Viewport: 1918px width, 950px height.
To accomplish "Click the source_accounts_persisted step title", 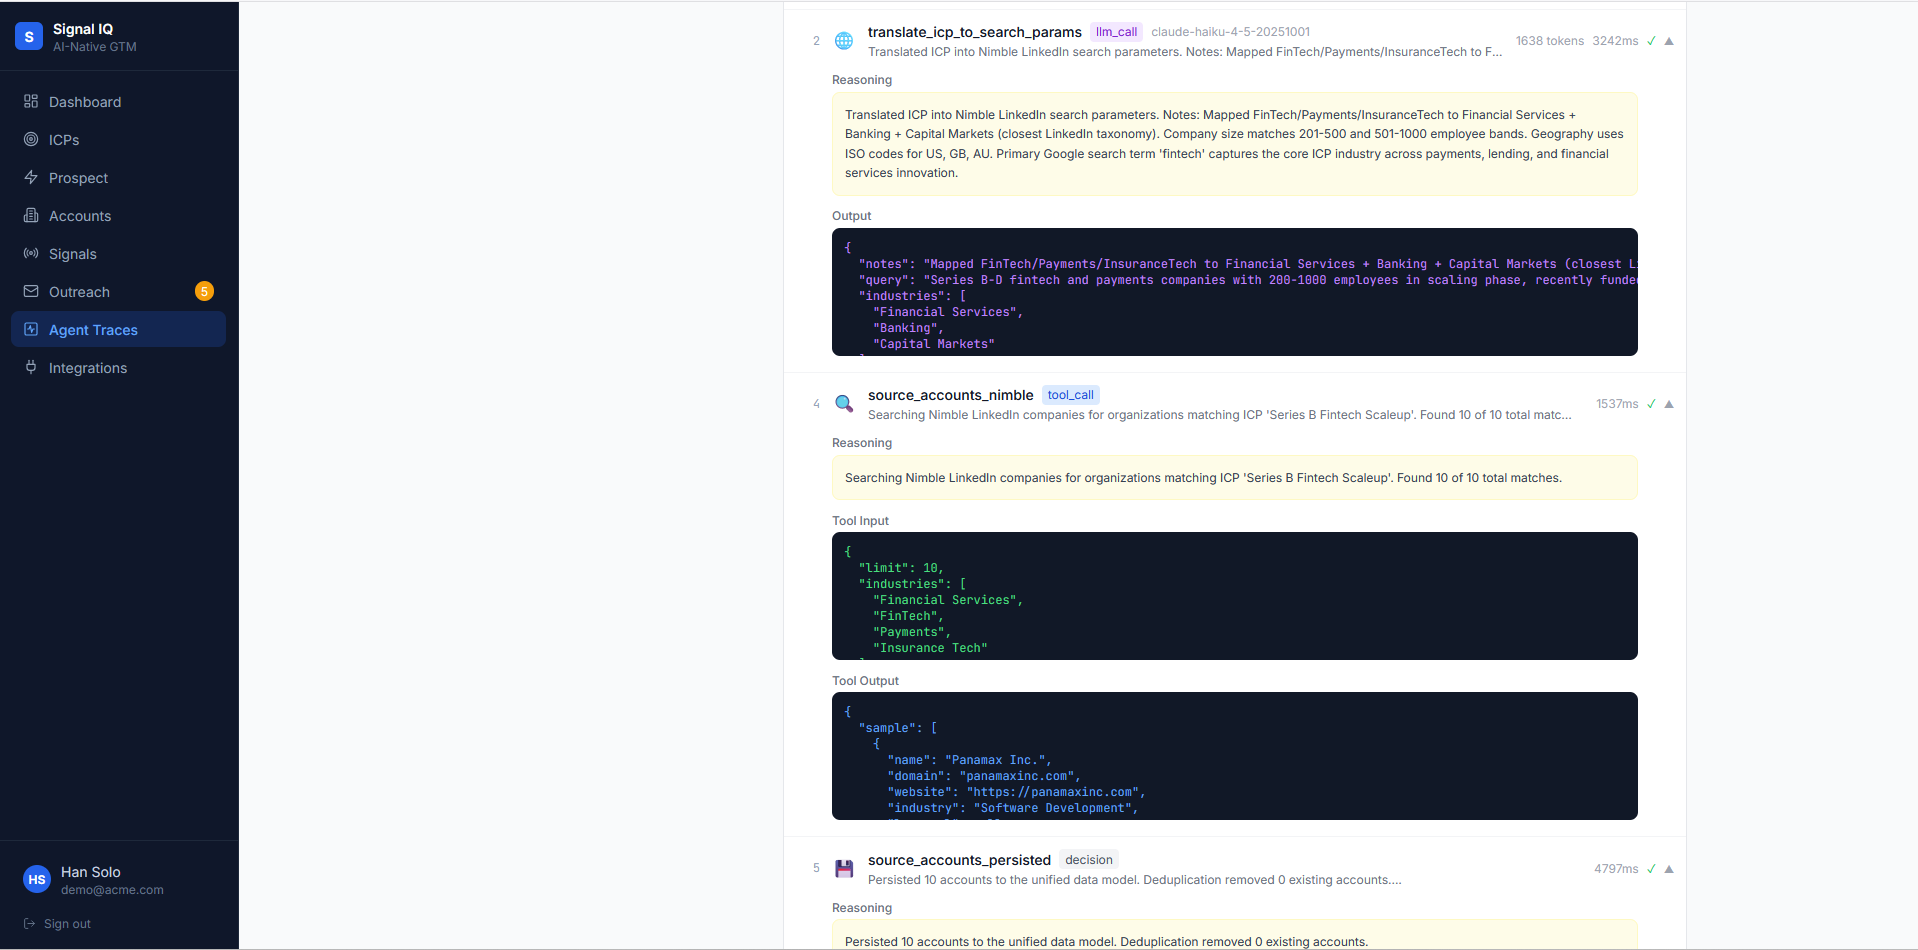I will point(959,860).
